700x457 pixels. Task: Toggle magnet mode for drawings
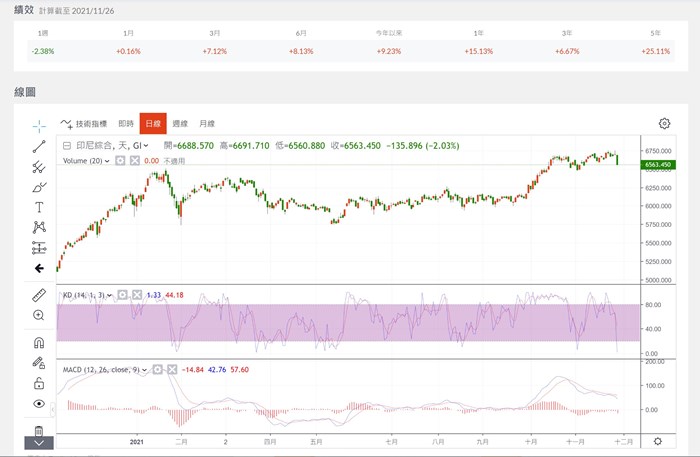pos(39,343)
